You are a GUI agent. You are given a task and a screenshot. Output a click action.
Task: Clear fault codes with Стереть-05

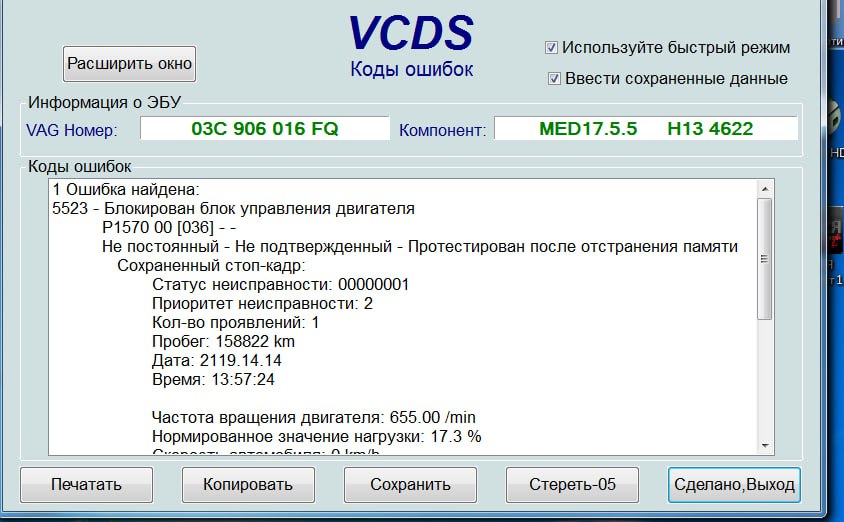(x=572, y=484)
